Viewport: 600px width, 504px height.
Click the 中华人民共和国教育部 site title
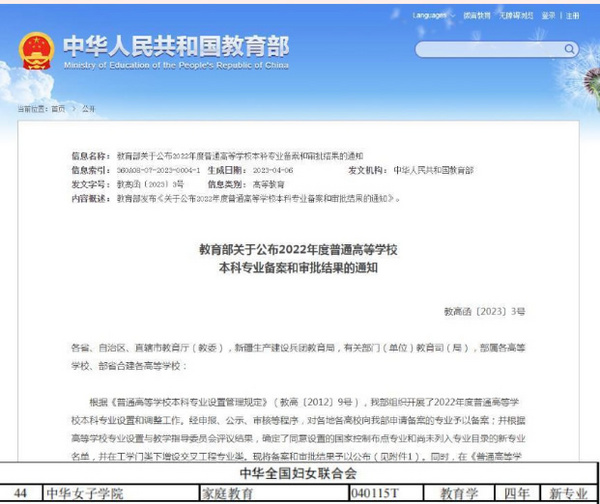[x=176, y=46]
